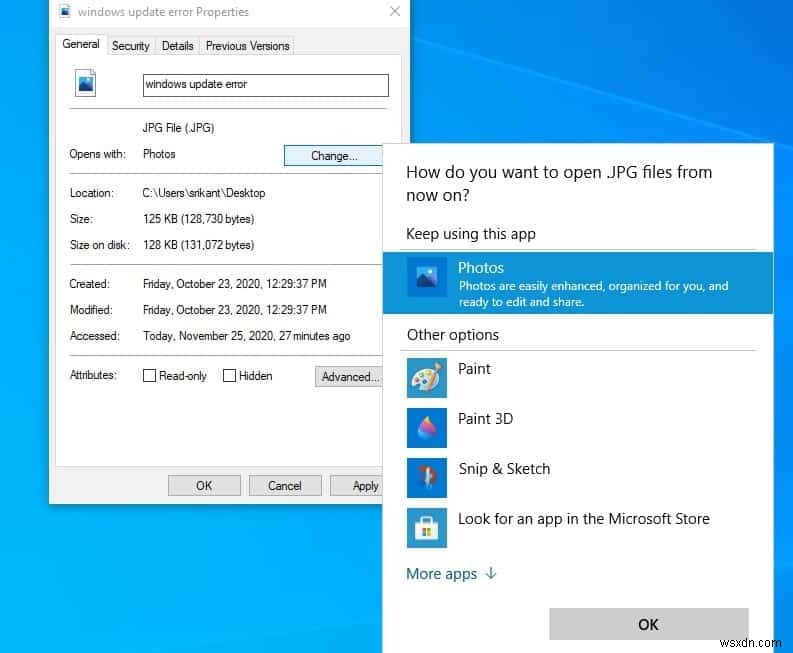793x653 pixels.
Task: Select the Snip & Sketch icon
Action: click(x=426, y=478)
